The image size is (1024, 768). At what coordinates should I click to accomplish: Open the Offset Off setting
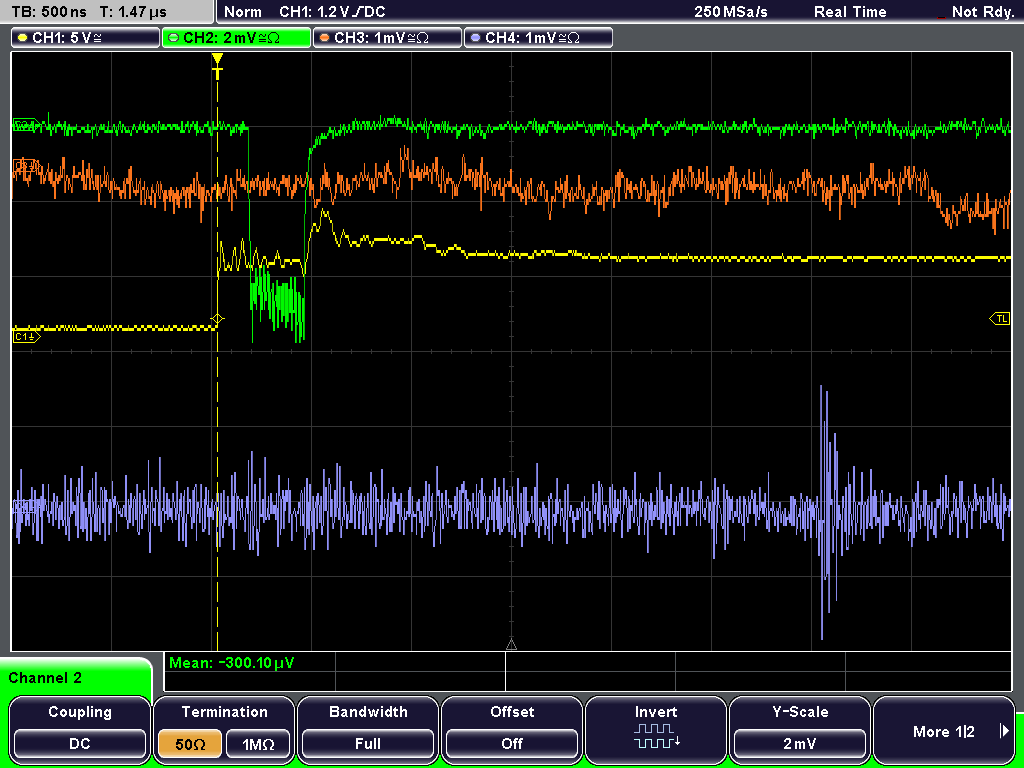[x=512, y=744]
